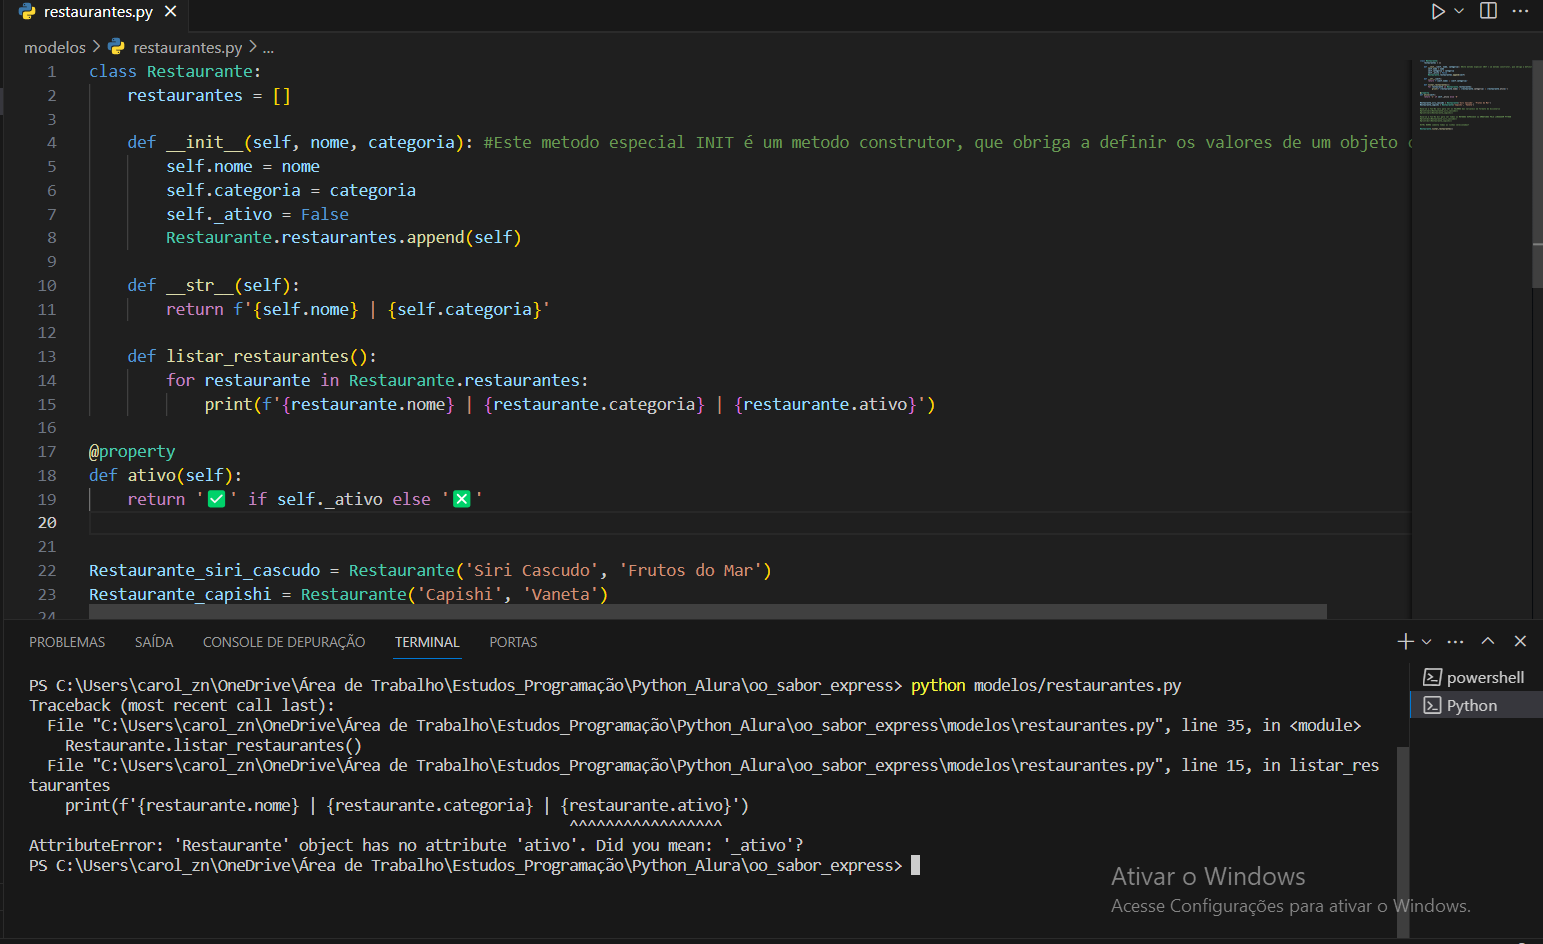Open editor More Actions ellipsis
1543x944 pixels.
click(x=1520, y=11)
